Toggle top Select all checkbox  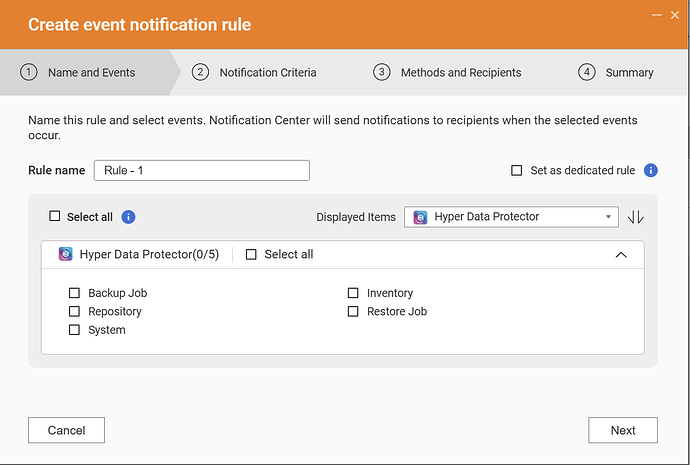pyautogui.click(x=55, y=217)
